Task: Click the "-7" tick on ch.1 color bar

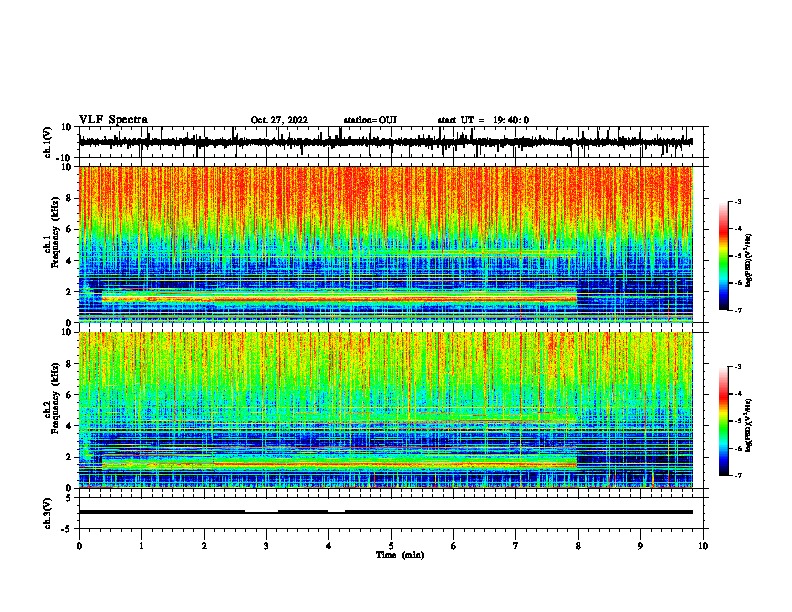Action: tap(738, 310)
